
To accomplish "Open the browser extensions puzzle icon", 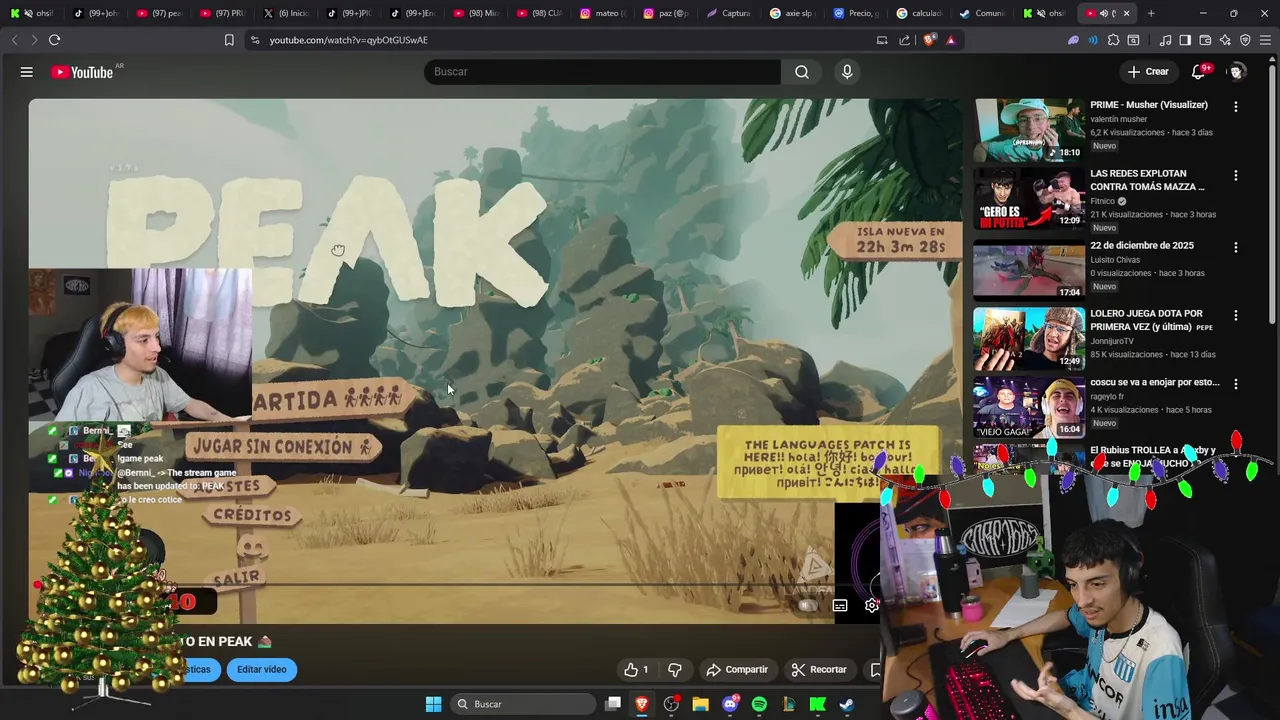I will pyautogui.click(x=1113, y=40).
